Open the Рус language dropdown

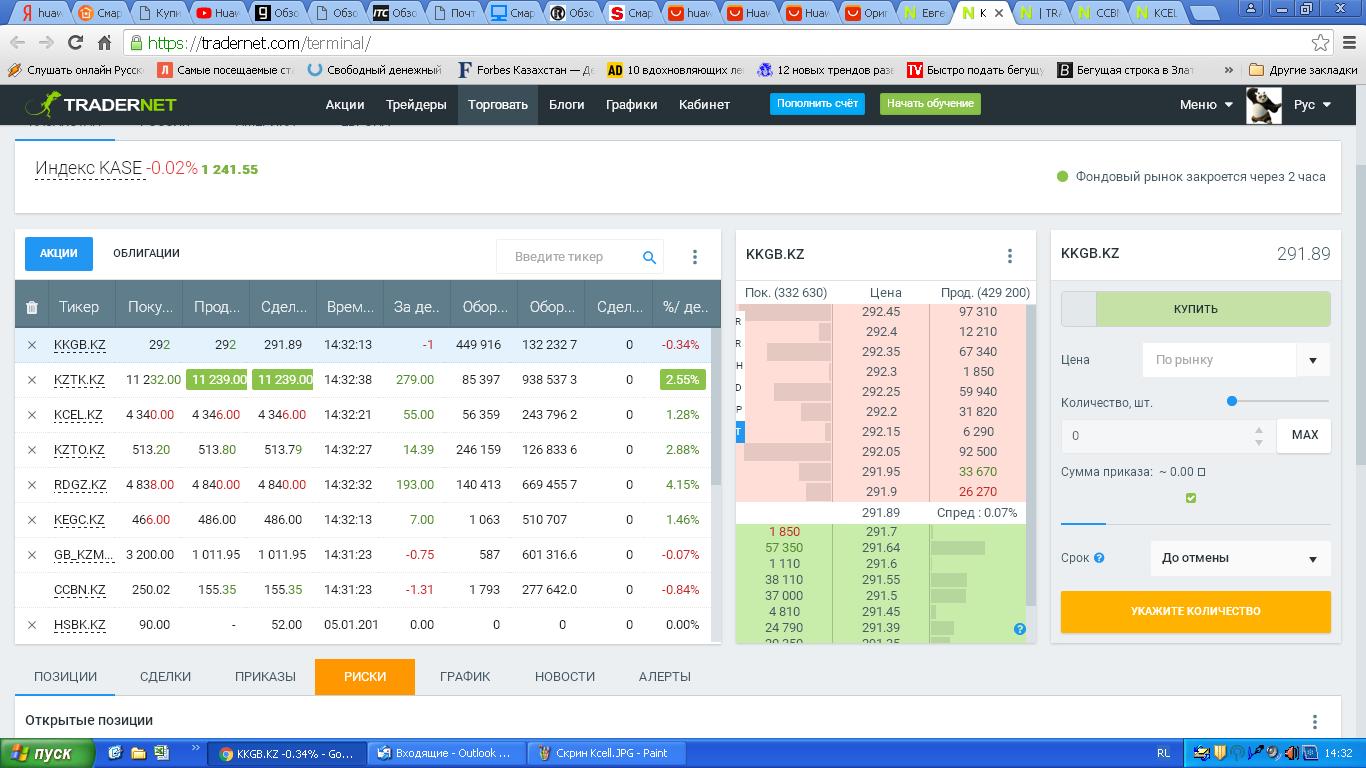[x=1312, y=105]
